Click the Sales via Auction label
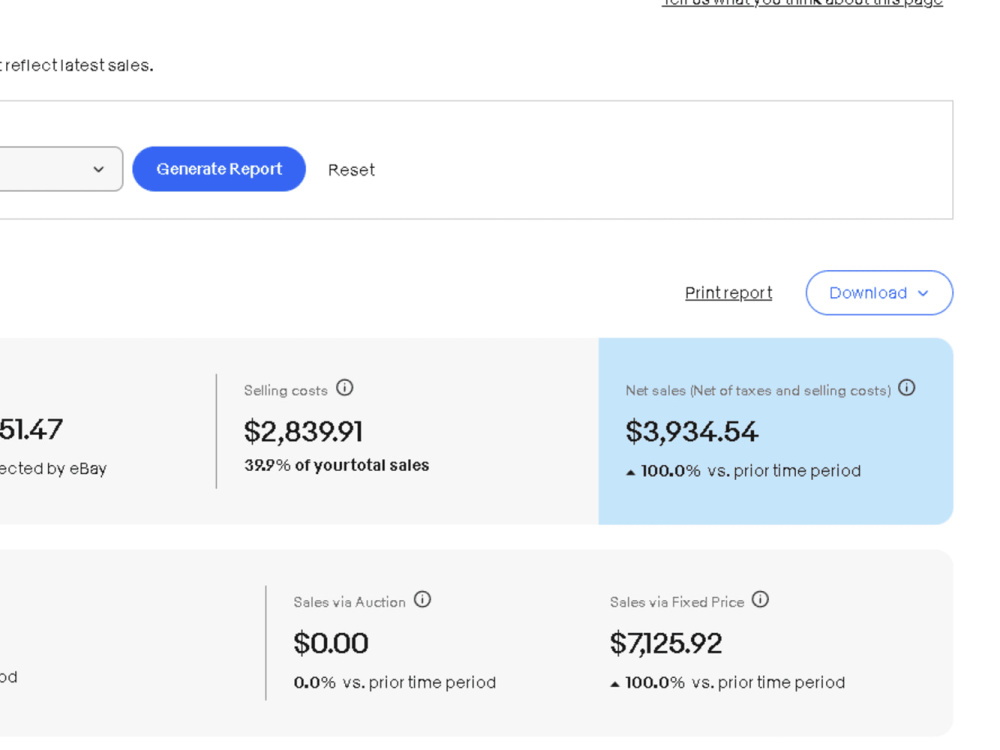The image size is (1000, 750). pyautogui.click(x=349, y=602)
